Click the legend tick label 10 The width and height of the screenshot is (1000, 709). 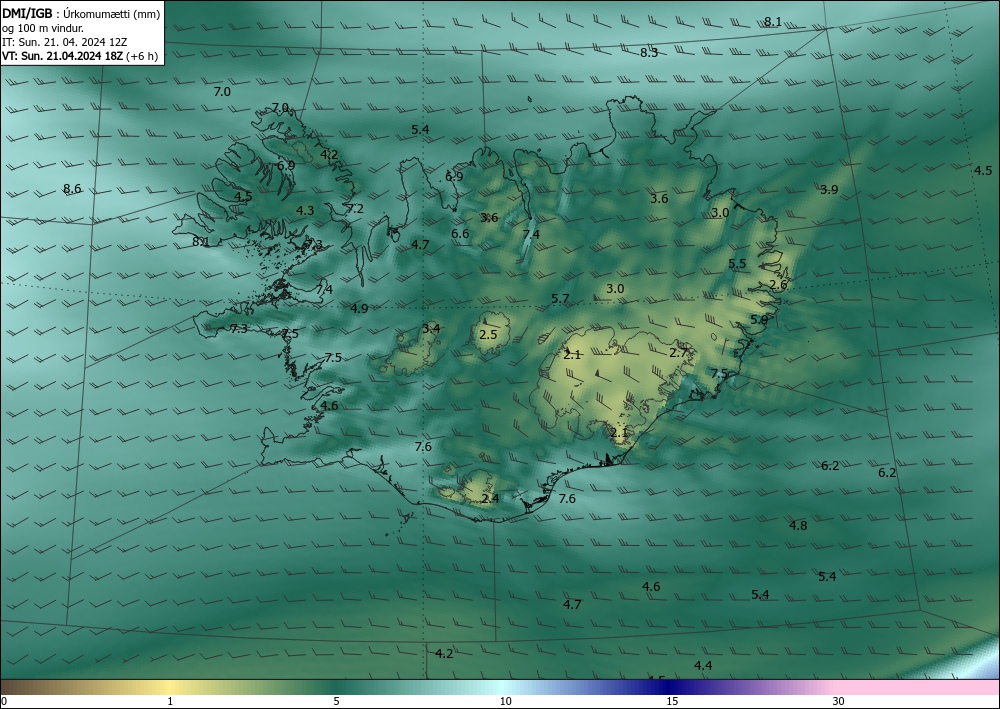tap(505, 702)
